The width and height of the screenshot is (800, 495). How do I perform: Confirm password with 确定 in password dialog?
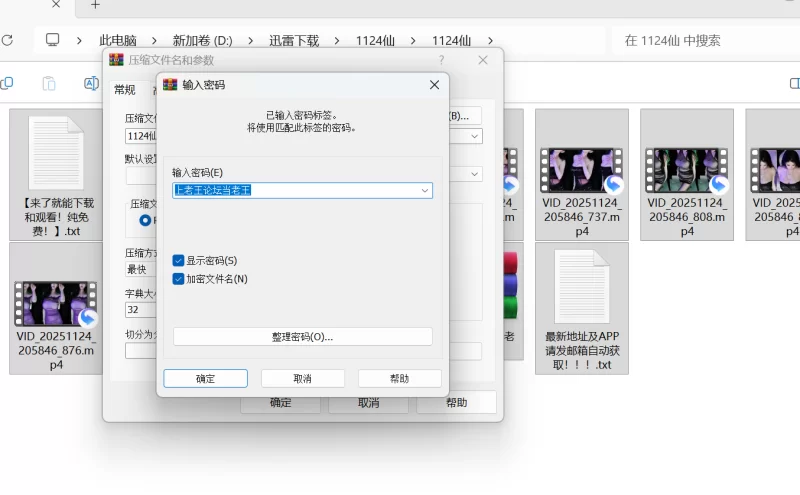(x=206, y=379)
